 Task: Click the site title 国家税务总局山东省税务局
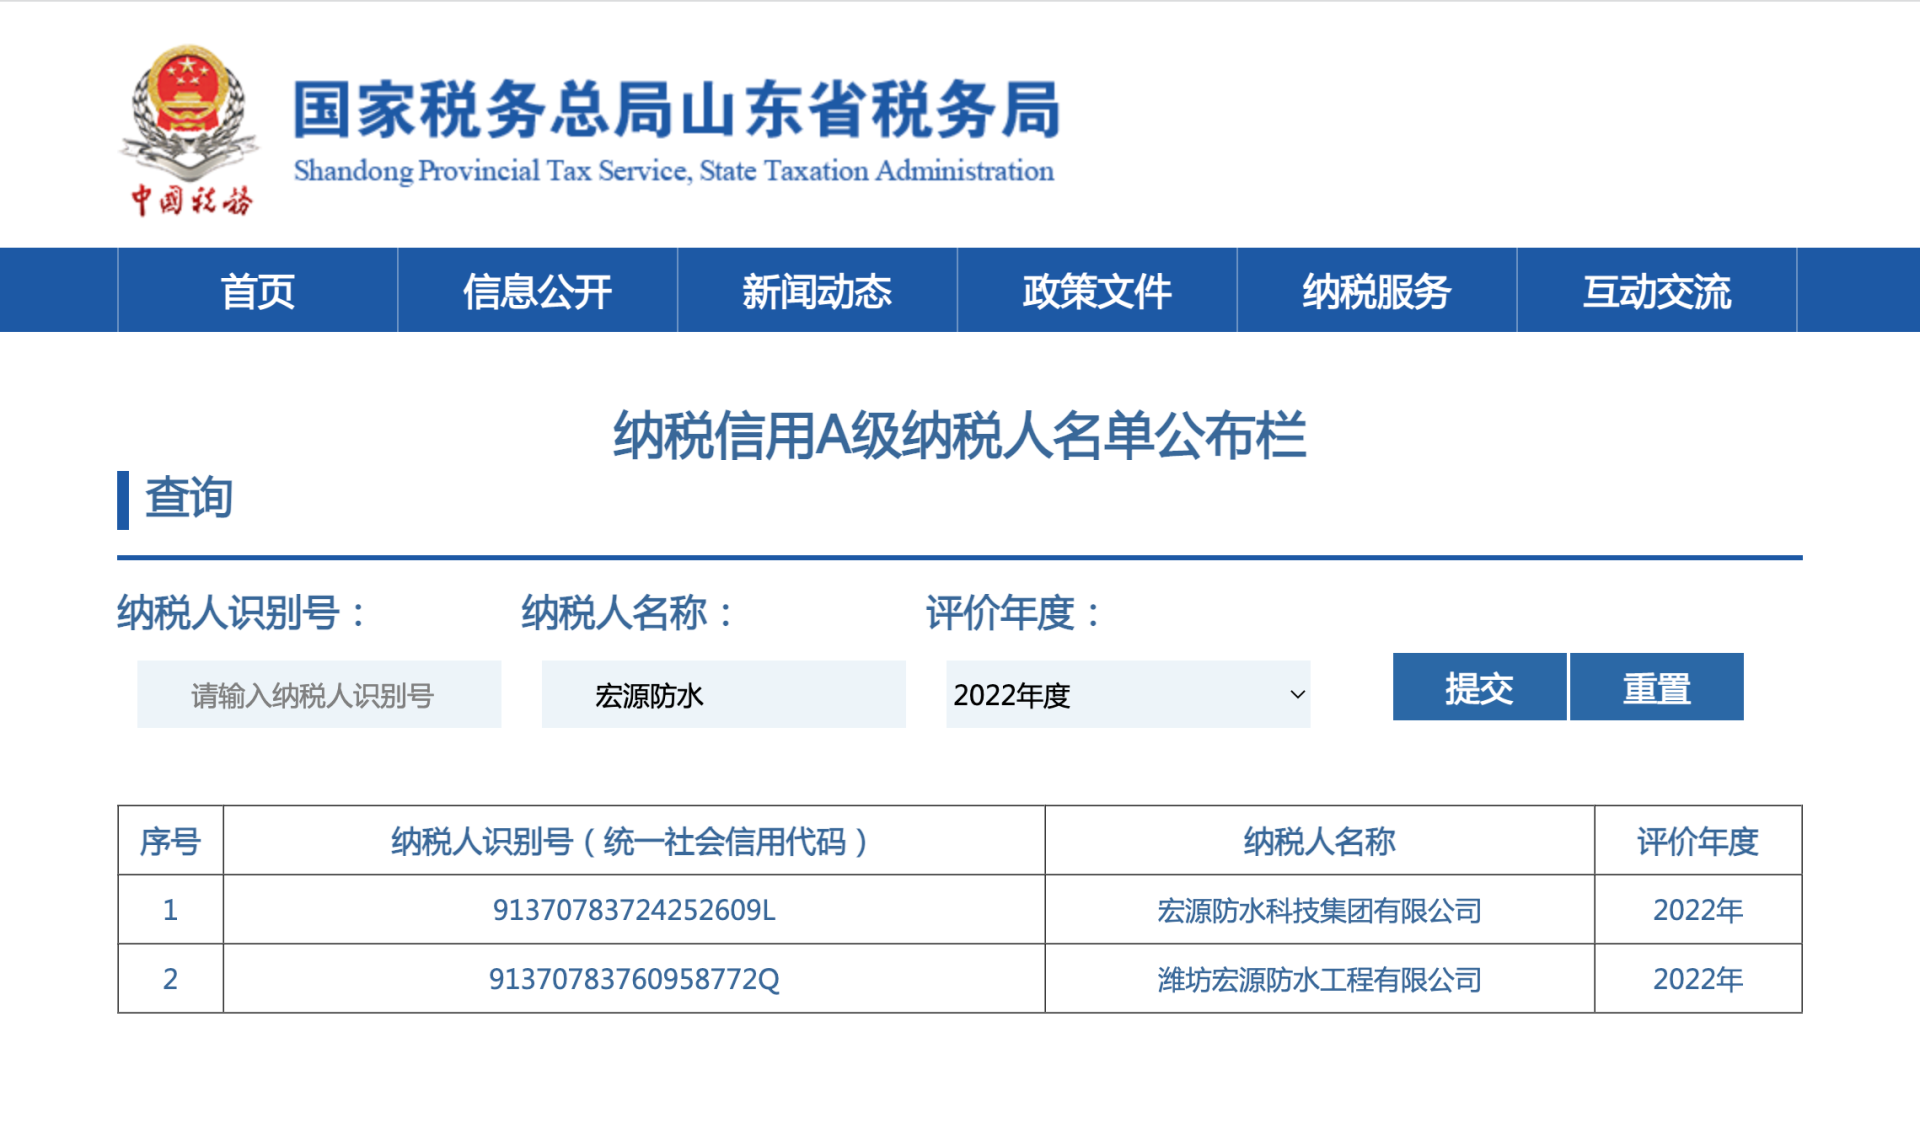(676, 109)
